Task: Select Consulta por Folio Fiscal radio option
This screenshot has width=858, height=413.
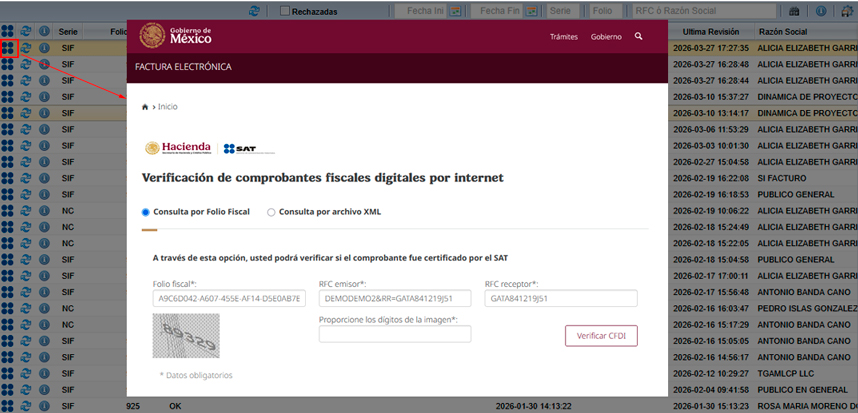Action: point(146,212)
